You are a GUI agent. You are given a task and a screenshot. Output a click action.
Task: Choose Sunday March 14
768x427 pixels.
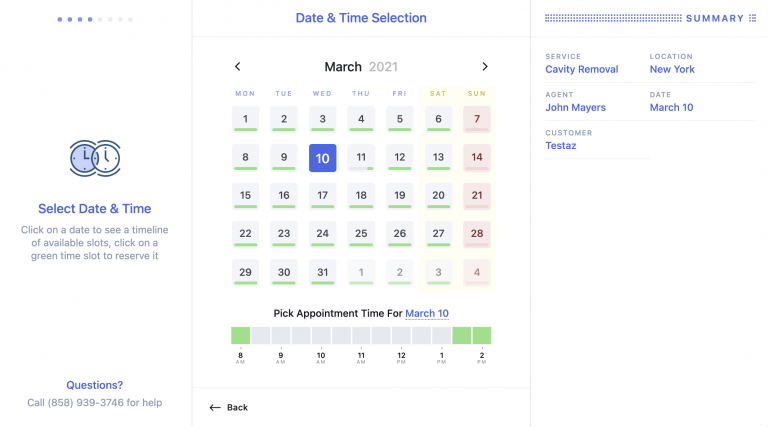click(477, 158)
